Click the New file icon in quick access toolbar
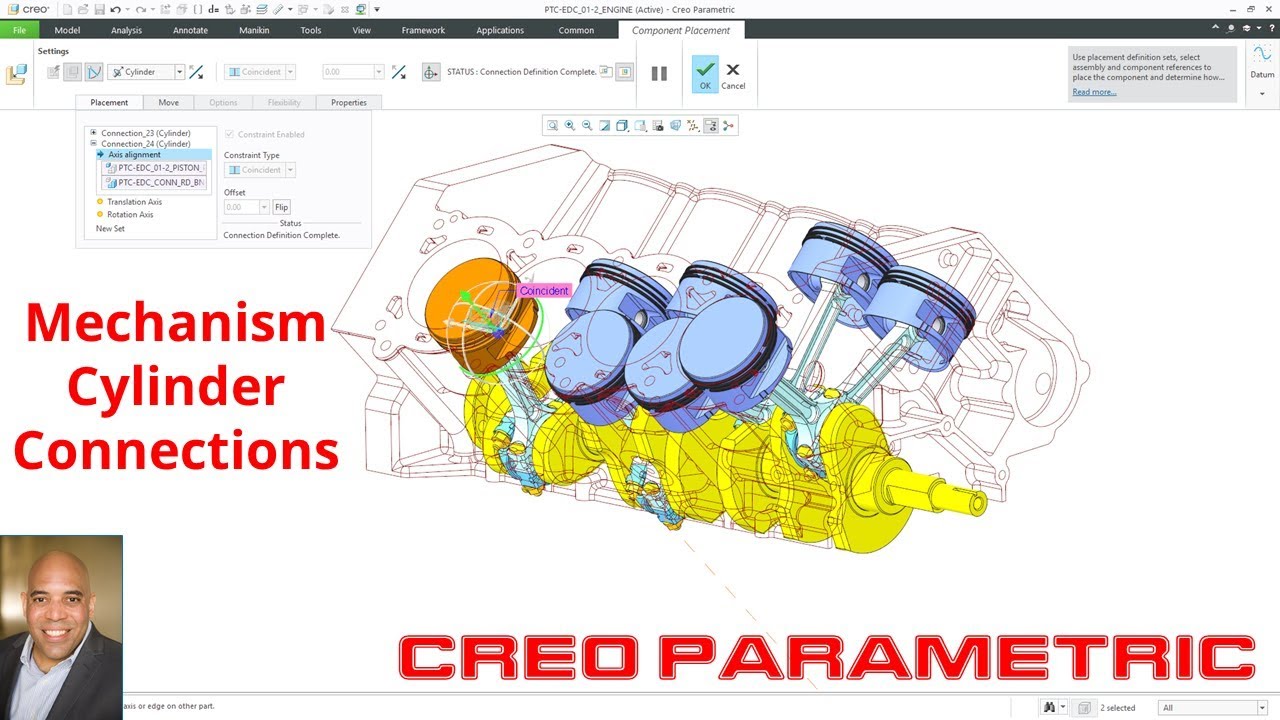The height and width of the screenshot is (720, 1280). click(67, 9)
